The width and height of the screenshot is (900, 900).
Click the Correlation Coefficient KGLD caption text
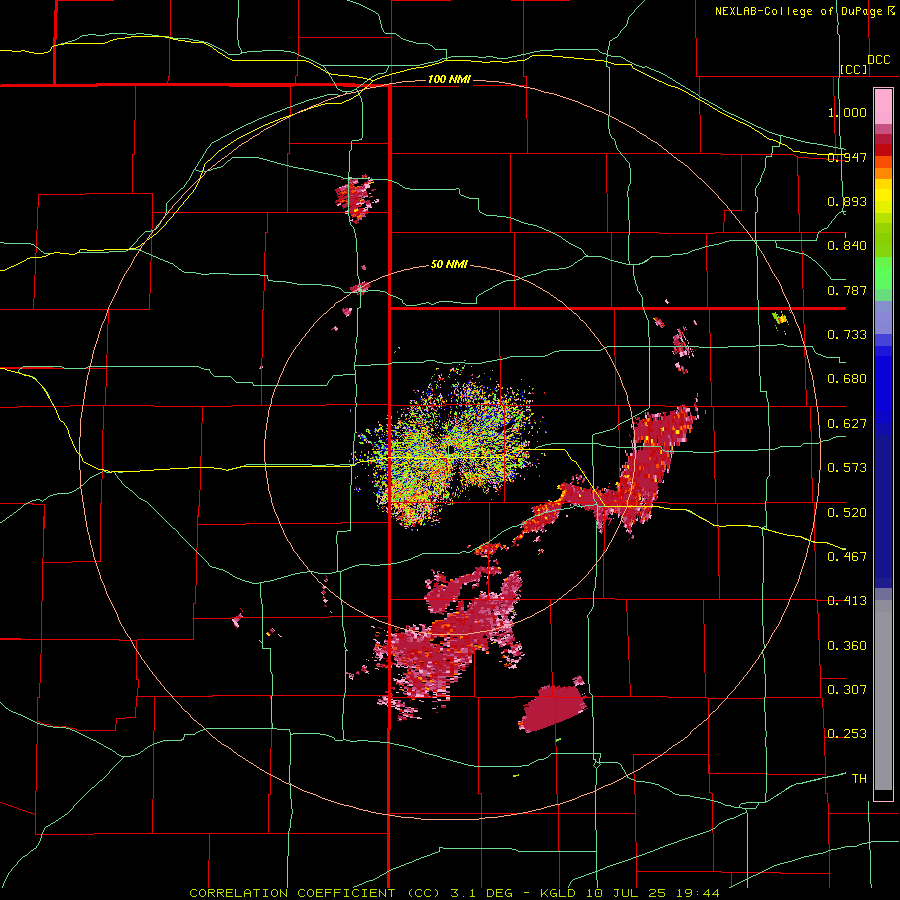[454, 893]
